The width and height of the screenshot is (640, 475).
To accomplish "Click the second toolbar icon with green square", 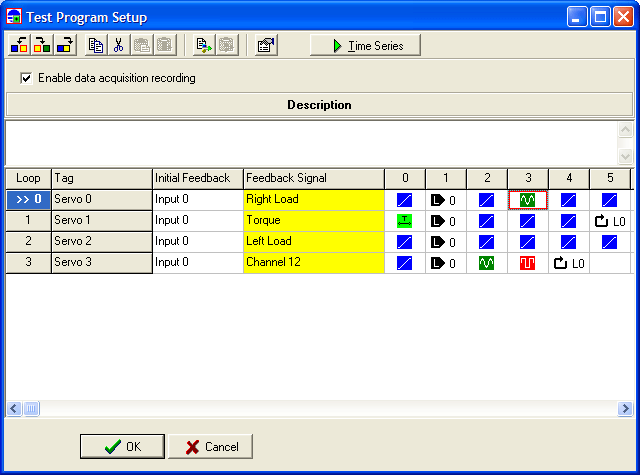I will pyautogui.click(x=42, y=45).
